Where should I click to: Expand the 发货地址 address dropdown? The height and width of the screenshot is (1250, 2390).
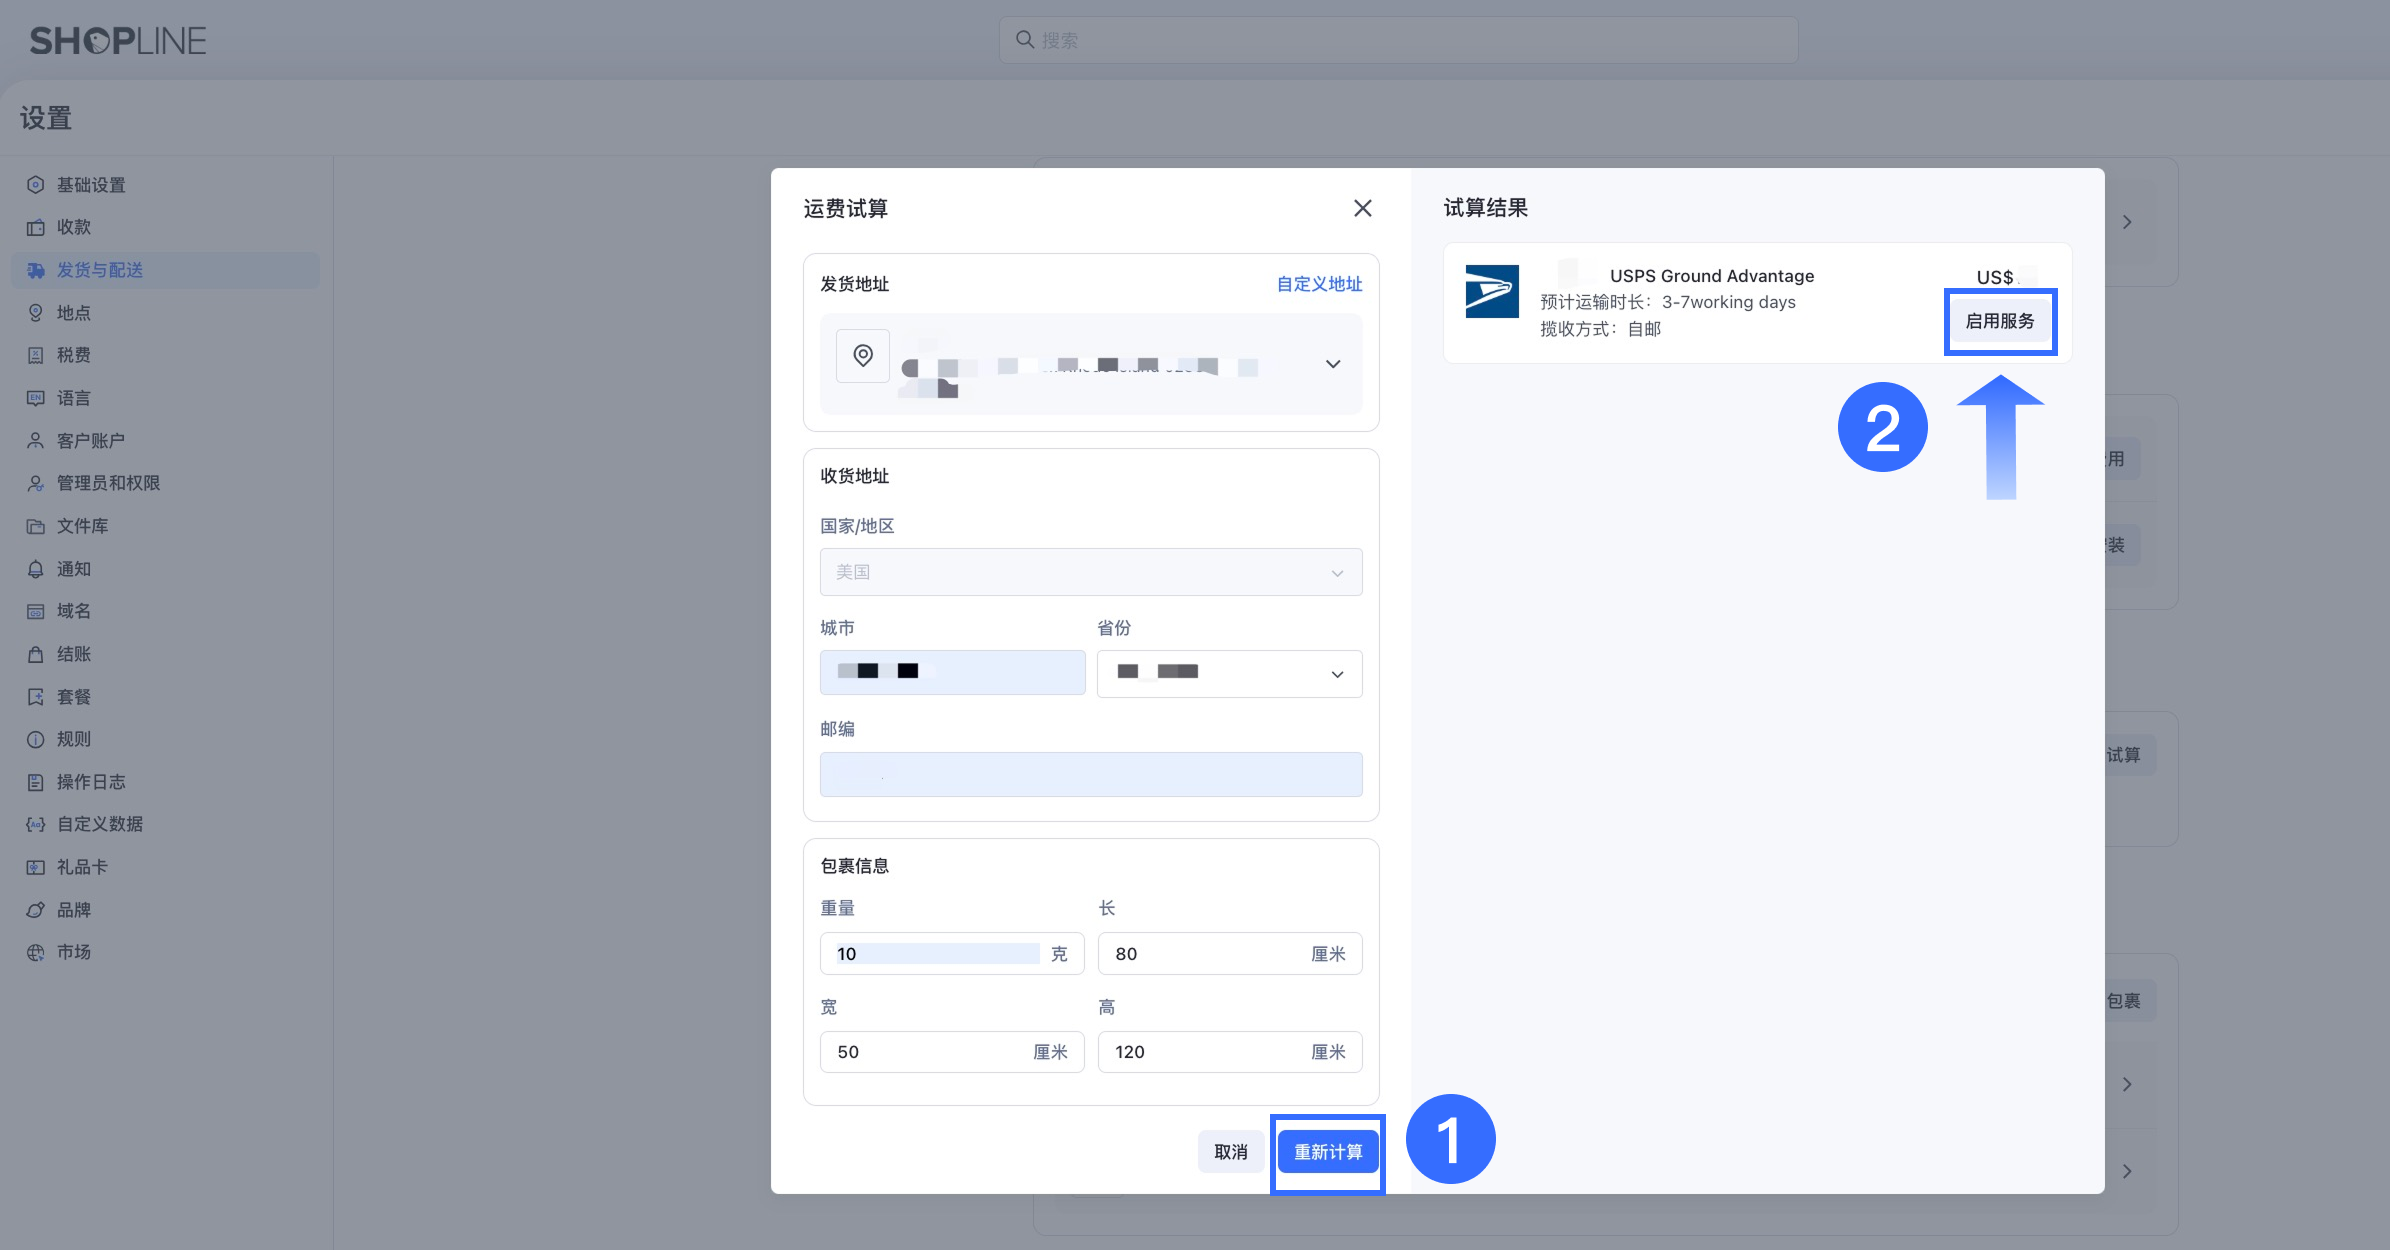[x=1332, y=364]
